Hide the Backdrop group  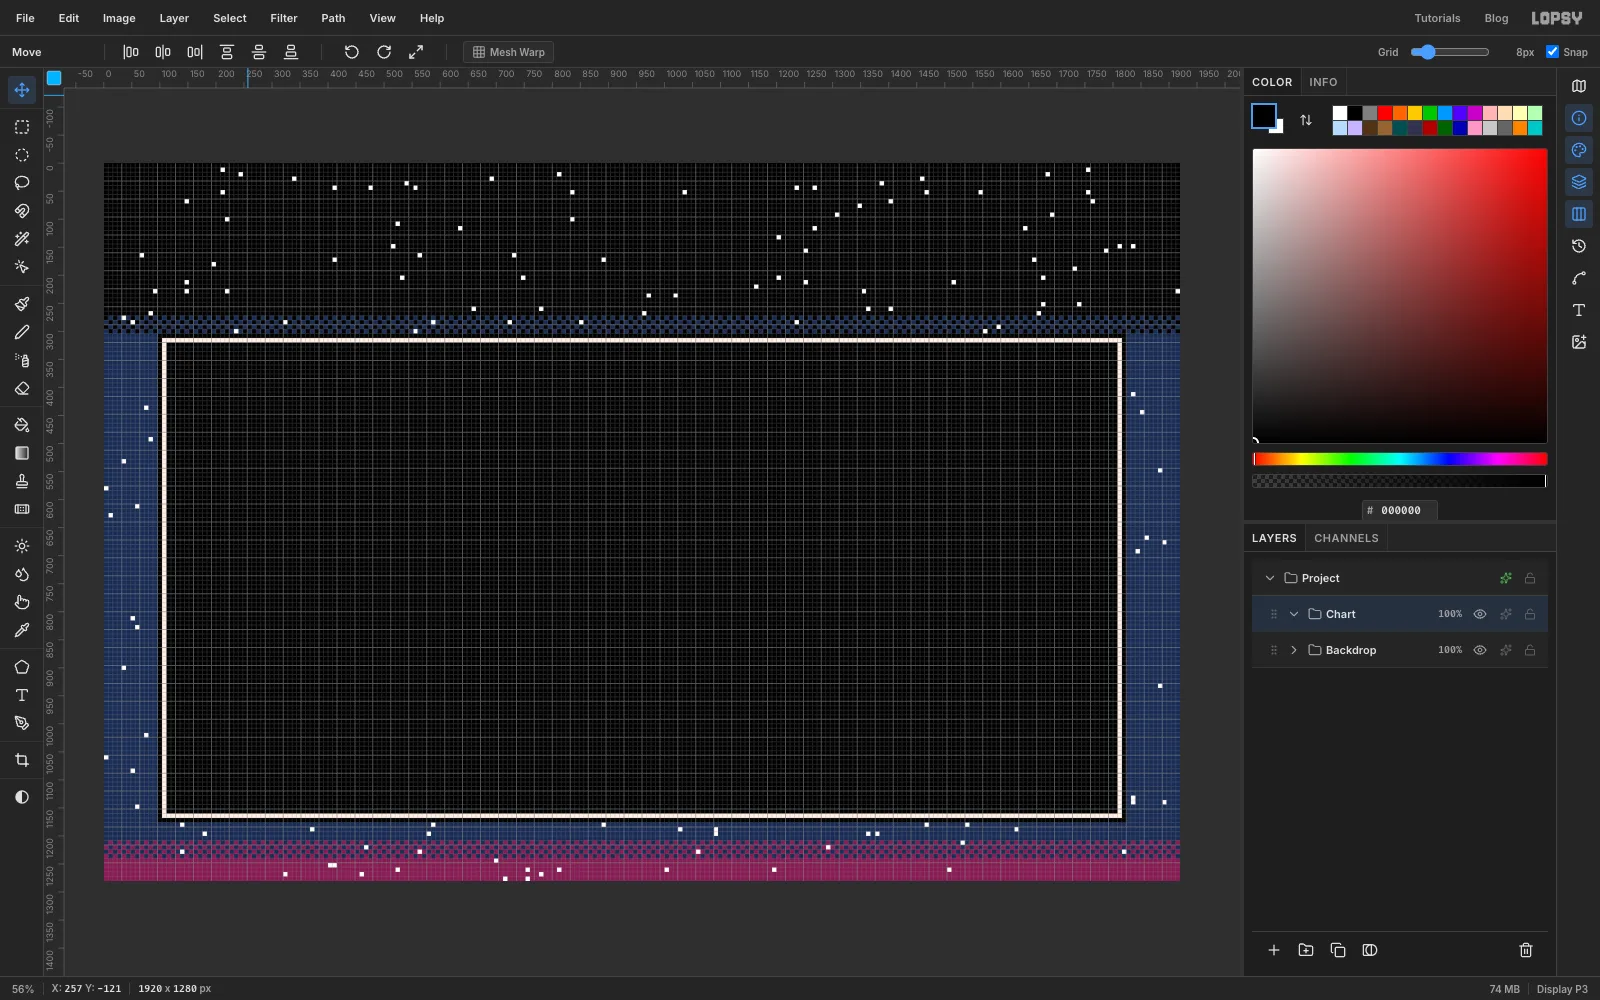[x=1480, y=650]
